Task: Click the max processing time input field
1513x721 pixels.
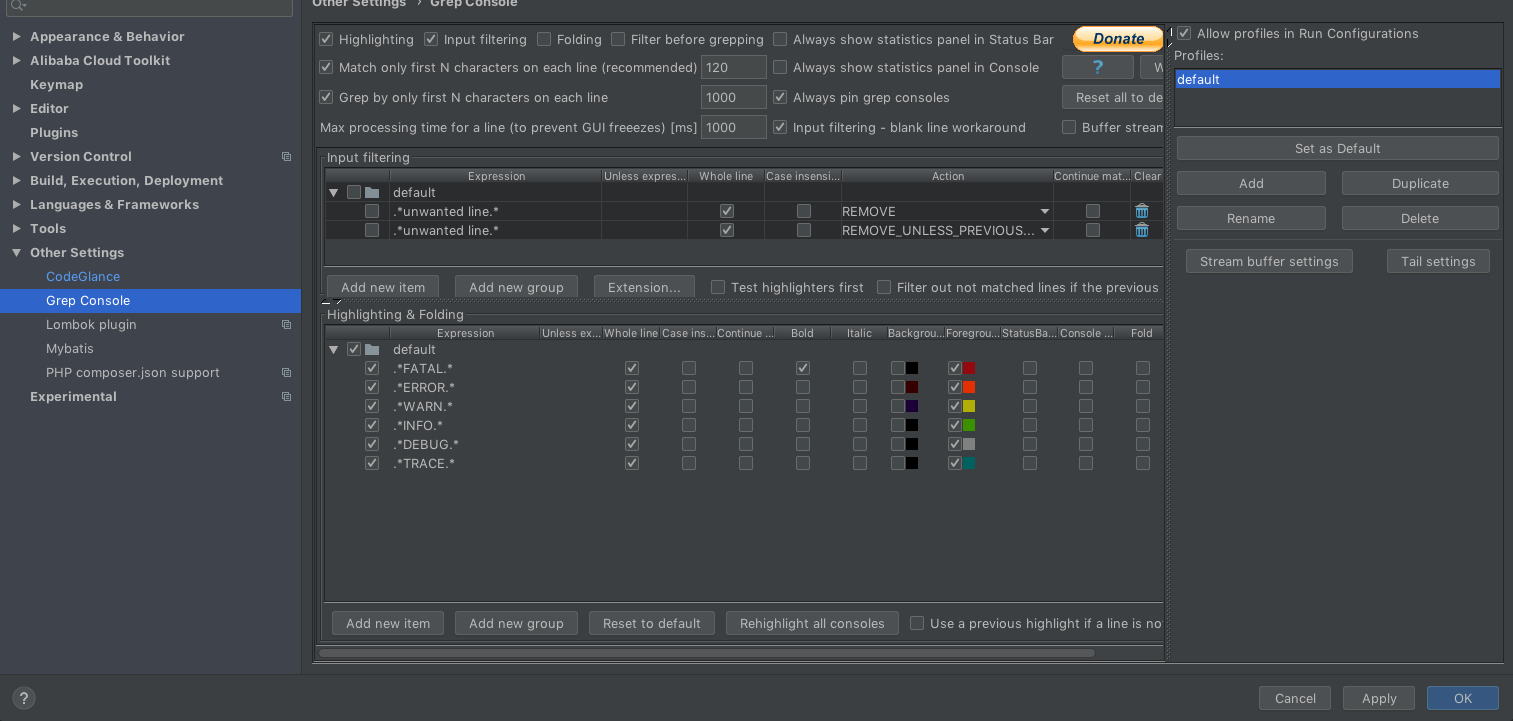Action: (733, 128)
